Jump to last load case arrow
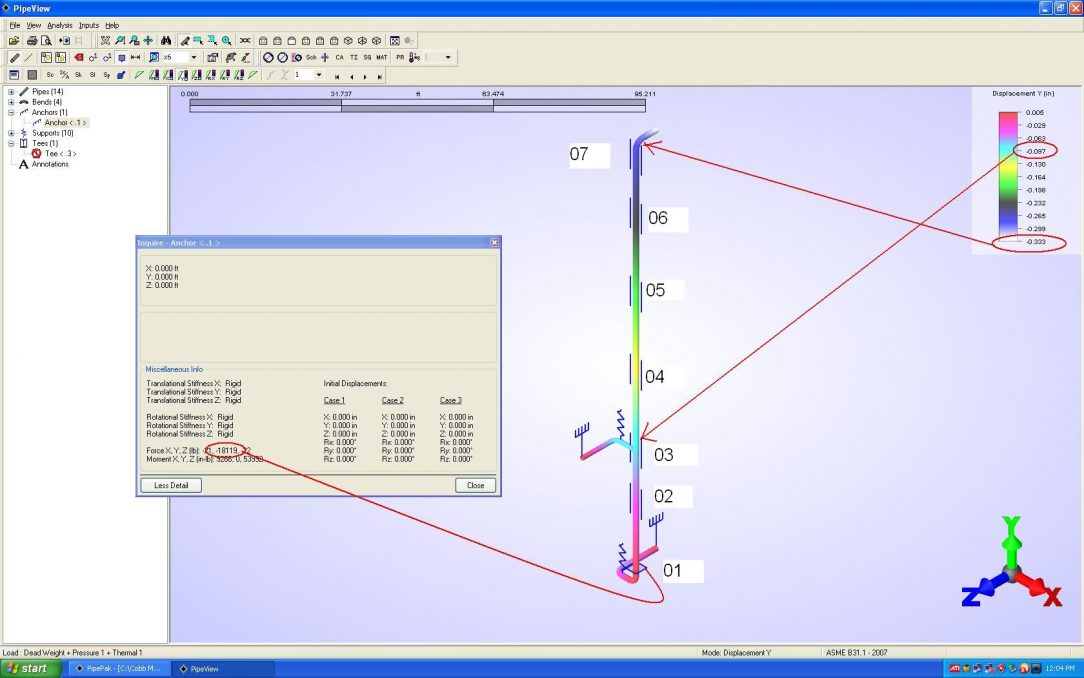Screen dimensions: 1084x678 tap(380, 76)
